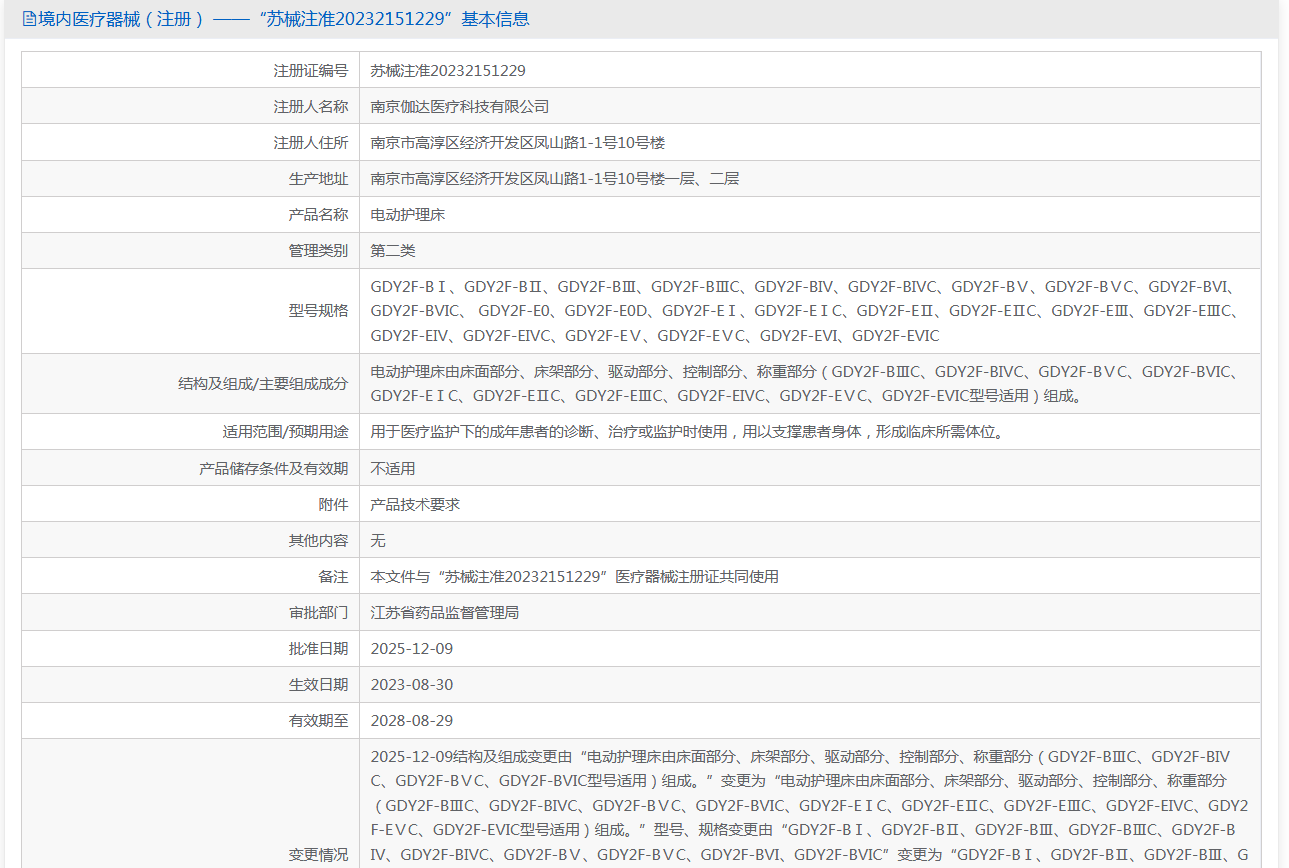Click the 批准日期 label

pos(319,649)
